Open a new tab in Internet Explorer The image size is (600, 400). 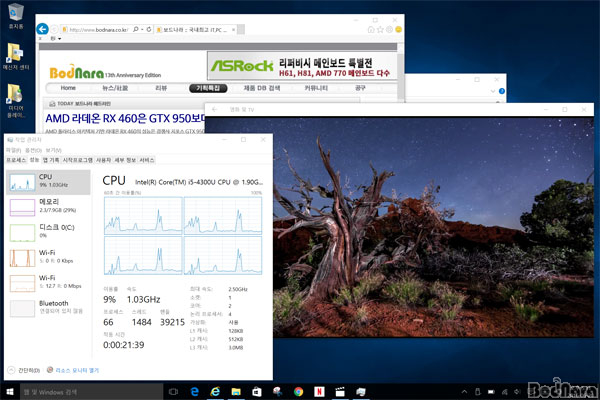click(241, 29)
